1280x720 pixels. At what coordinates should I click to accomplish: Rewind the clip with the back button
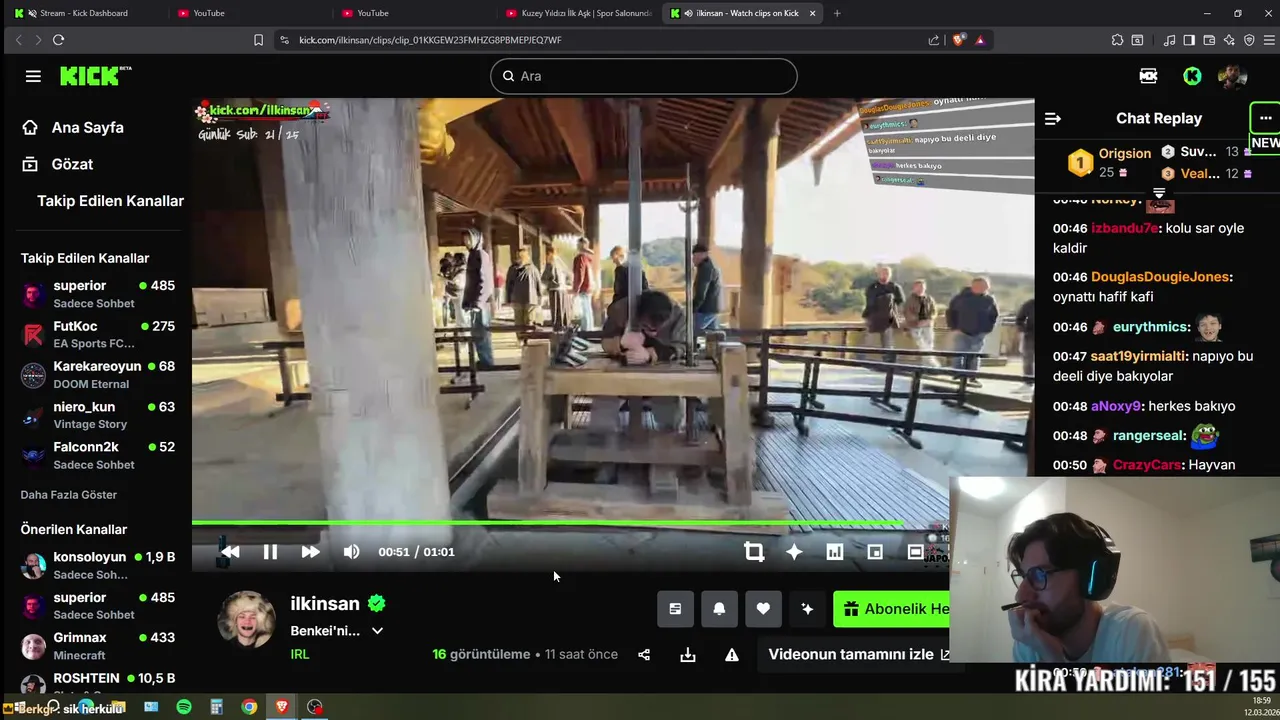(x=230, y=552)
